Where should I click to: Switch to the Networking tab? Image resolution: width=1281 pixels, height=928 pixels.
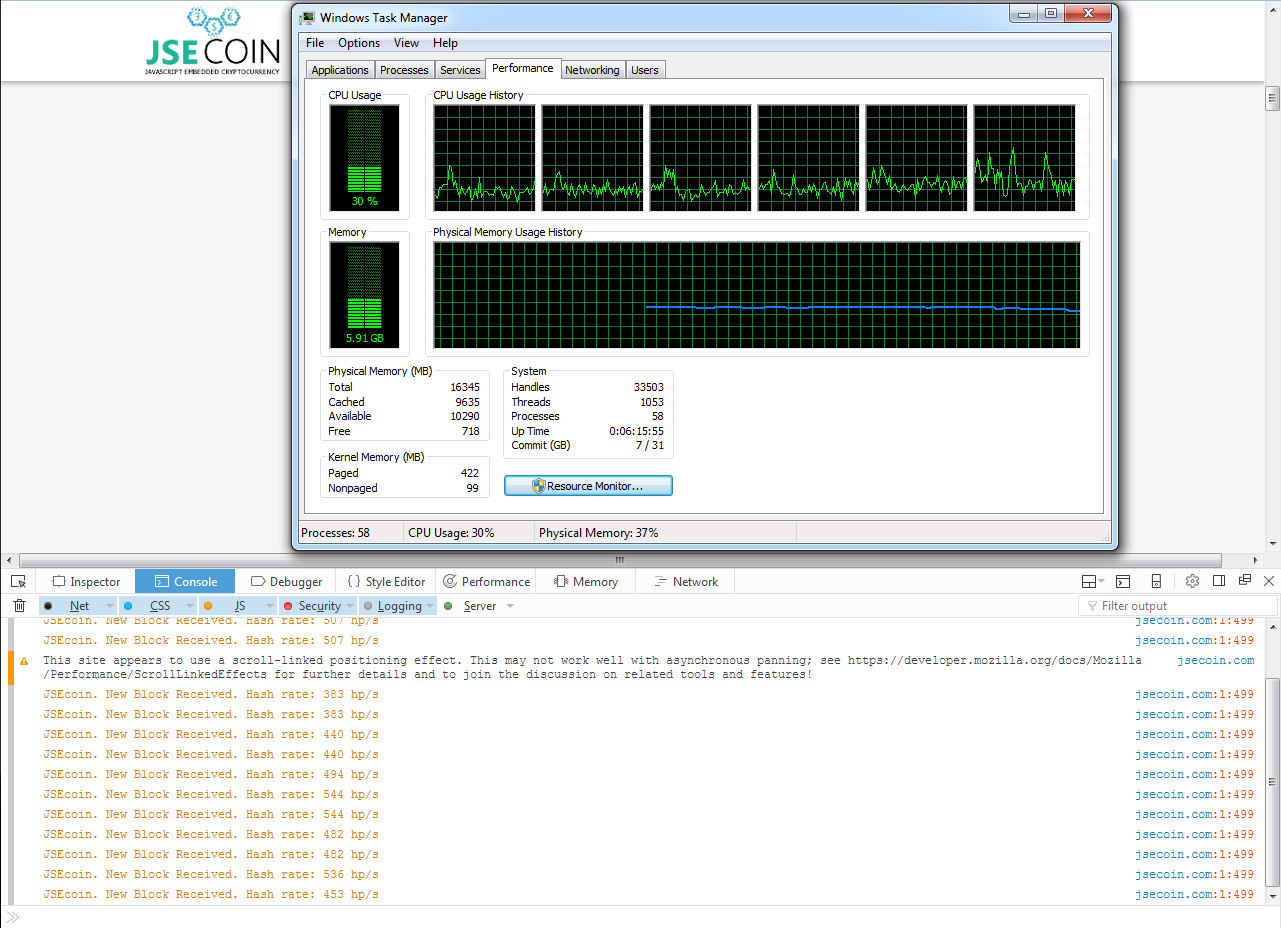[592, 70]
